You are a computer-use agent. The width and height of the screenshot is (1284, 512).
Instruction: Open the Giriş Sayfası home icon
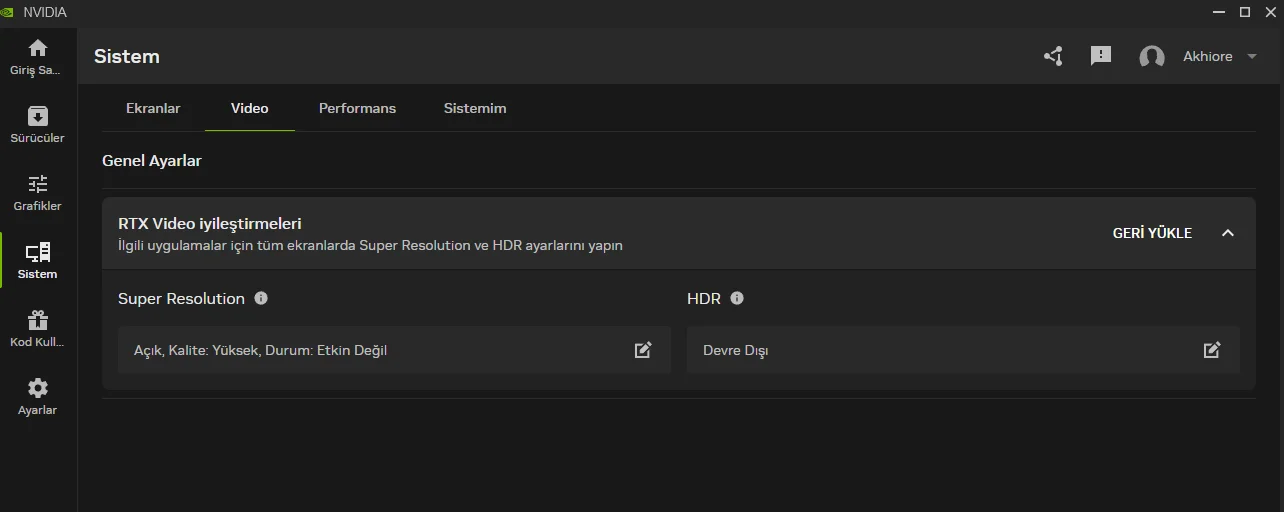[x=38, y=48]
